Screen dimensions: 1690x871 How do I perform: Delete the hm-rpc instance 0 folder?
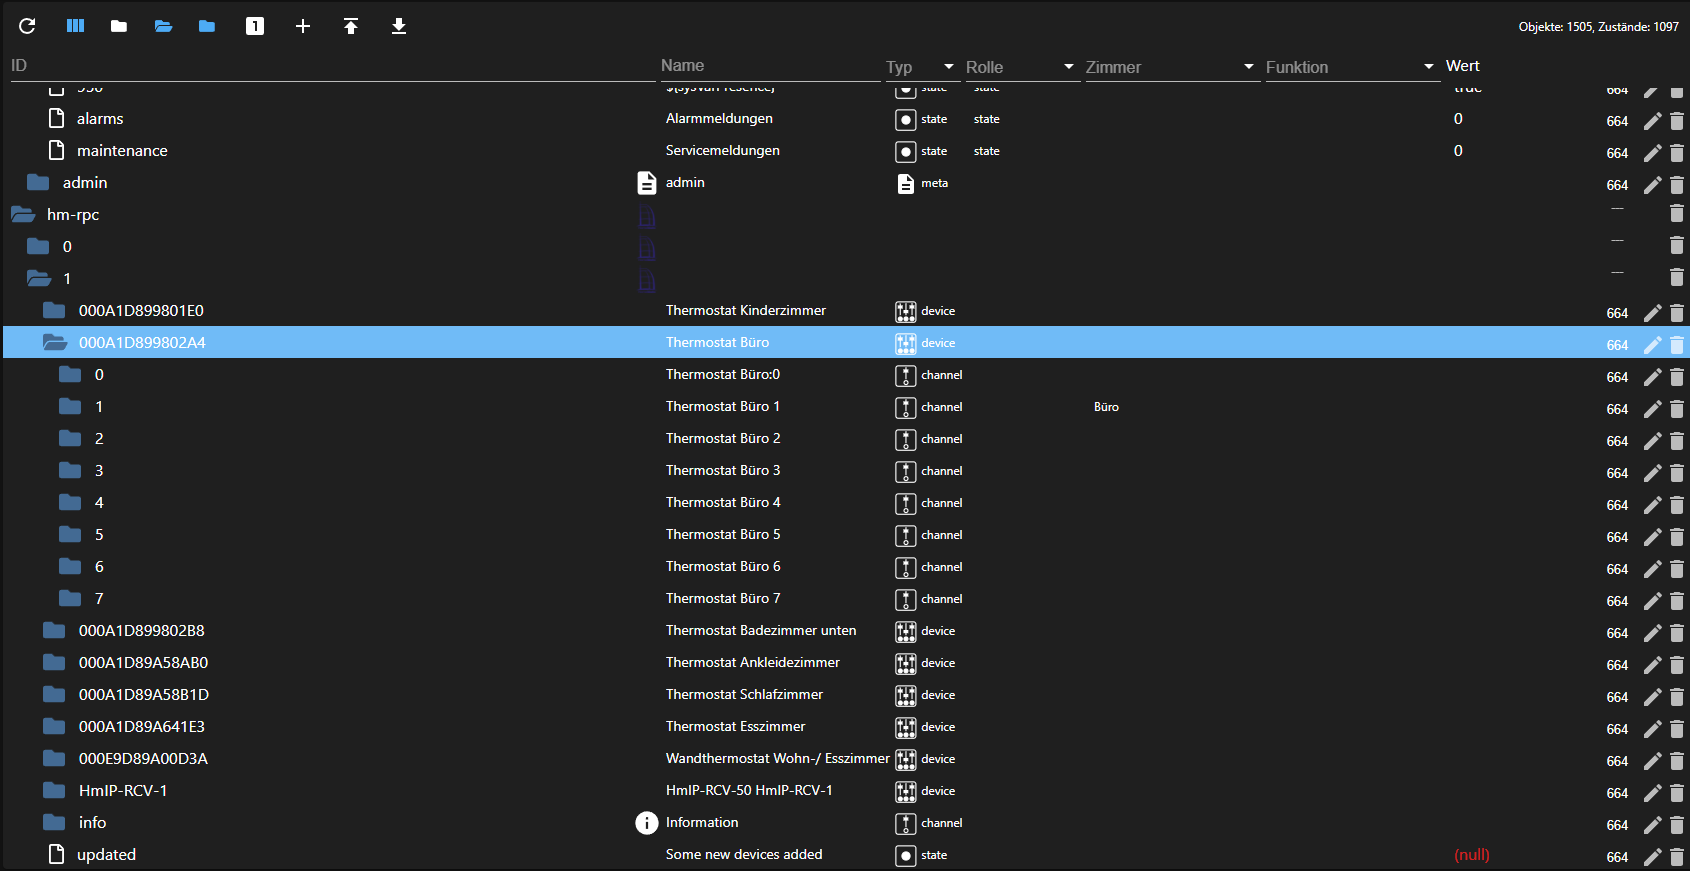click(x=1677, y=245)
